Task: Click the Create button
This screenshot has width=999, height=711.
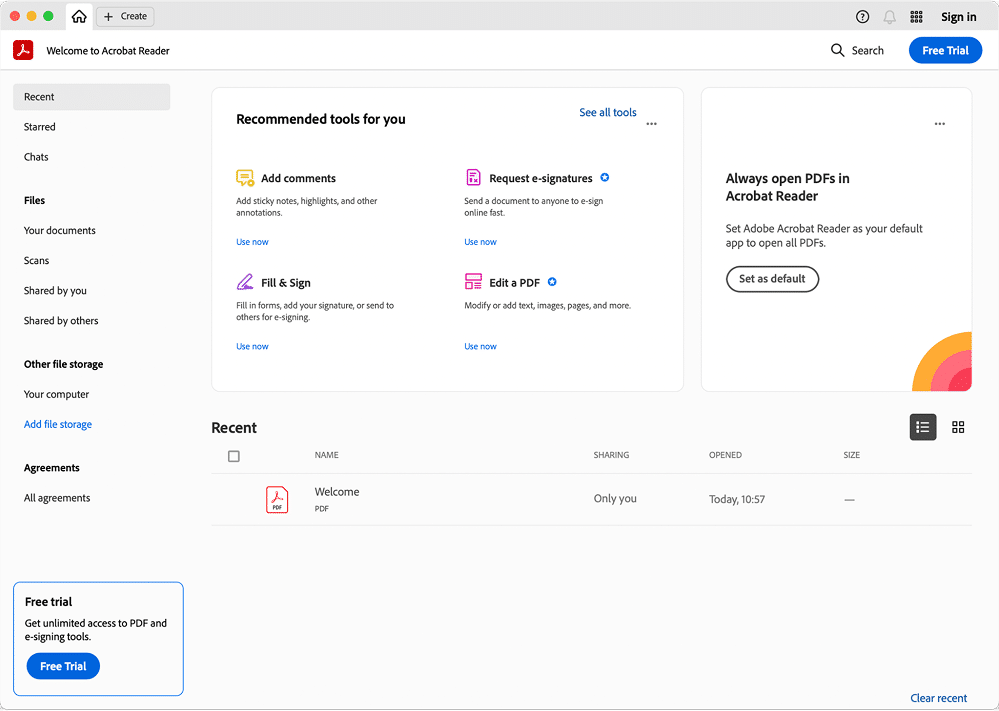Action: pos(126,17)
